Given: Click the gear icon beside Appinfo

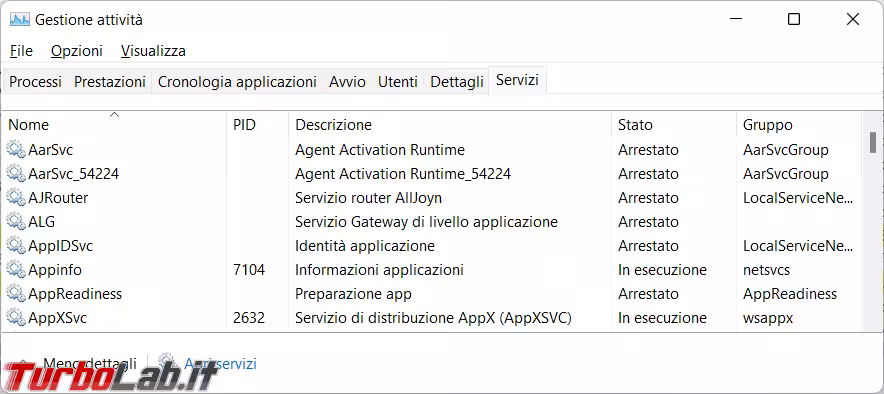Looking at the screenshot, I should [x=16, y=270].
